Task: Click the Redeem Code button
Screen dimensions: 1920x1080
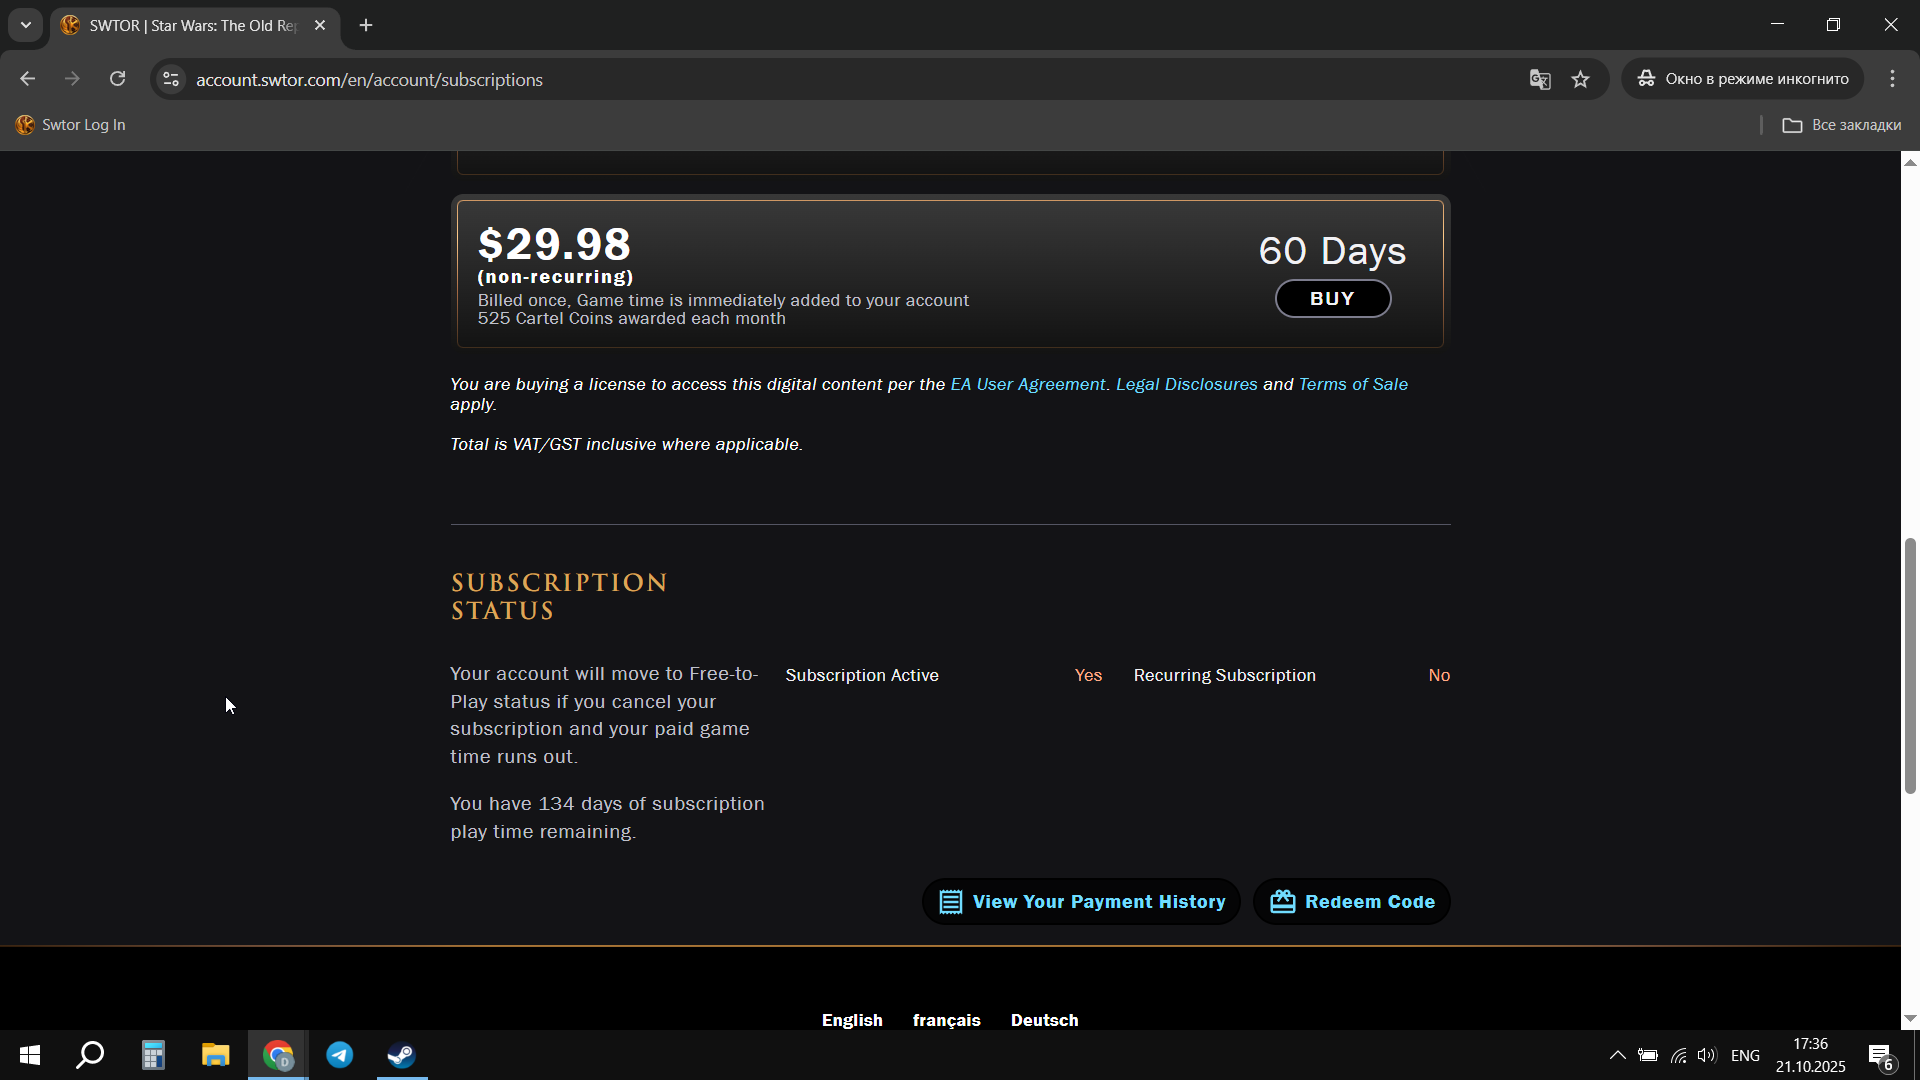Action: (x=1352, y=902)
